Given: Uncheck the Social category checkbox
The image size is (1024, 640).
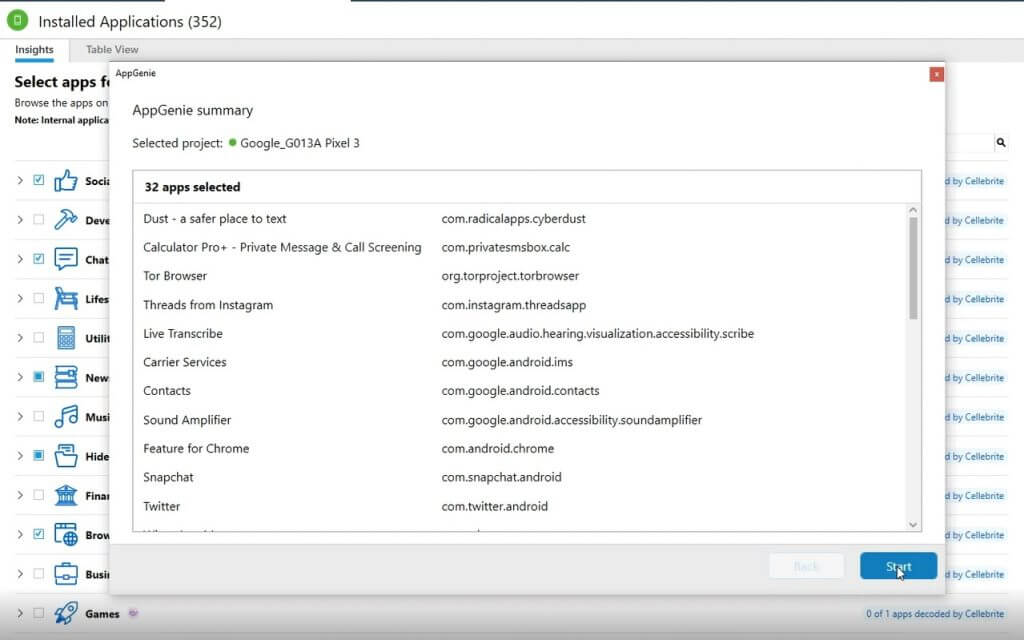Looking at the screenshot, I should [39, 180].
